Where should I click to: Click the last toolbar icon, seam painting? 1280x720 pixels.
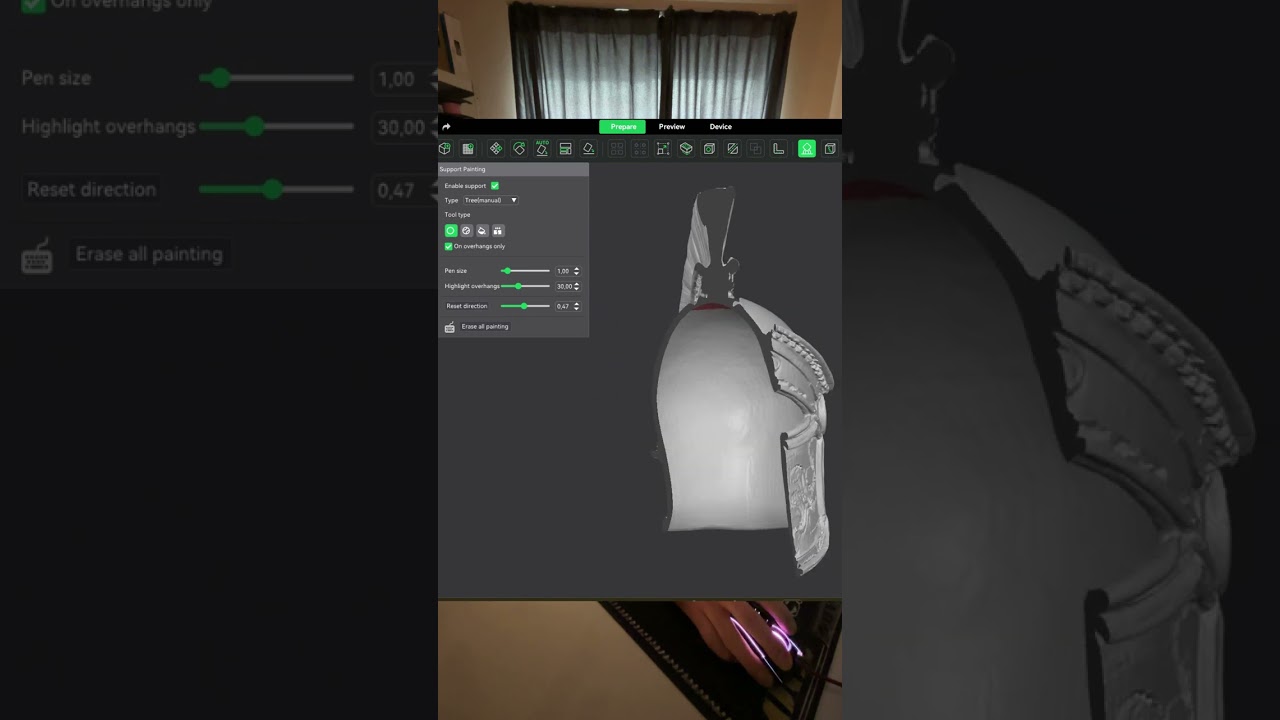pyautogui.click(x=830, y=149)
